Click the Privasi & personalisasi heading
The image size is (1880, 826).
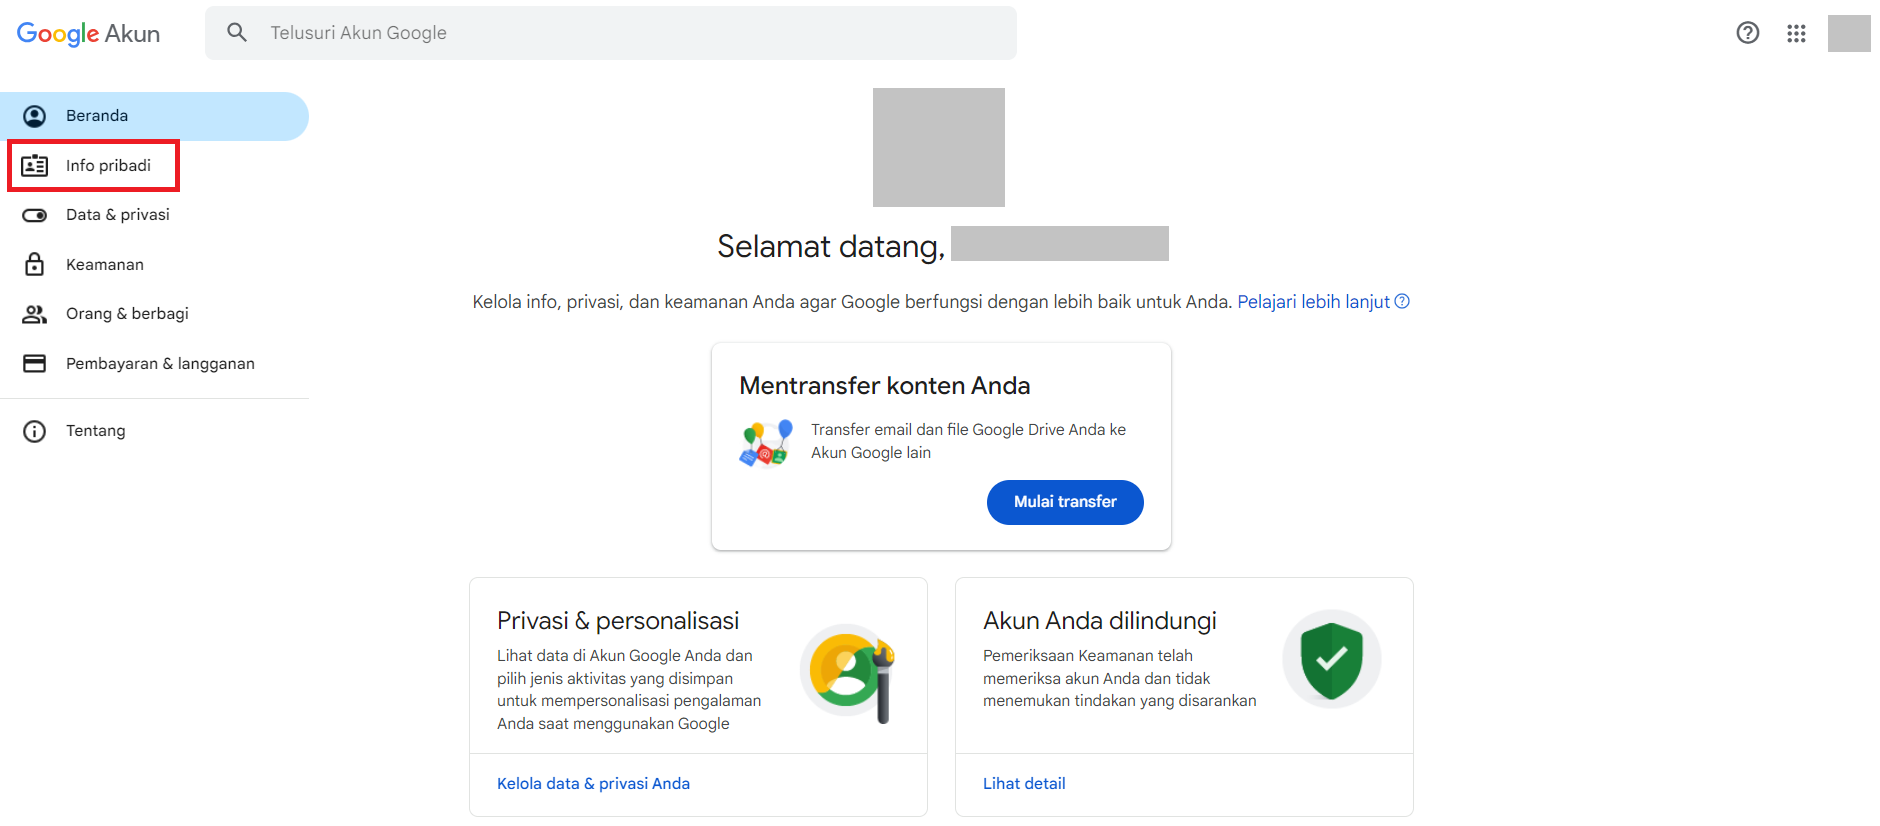tap(618, 621)
